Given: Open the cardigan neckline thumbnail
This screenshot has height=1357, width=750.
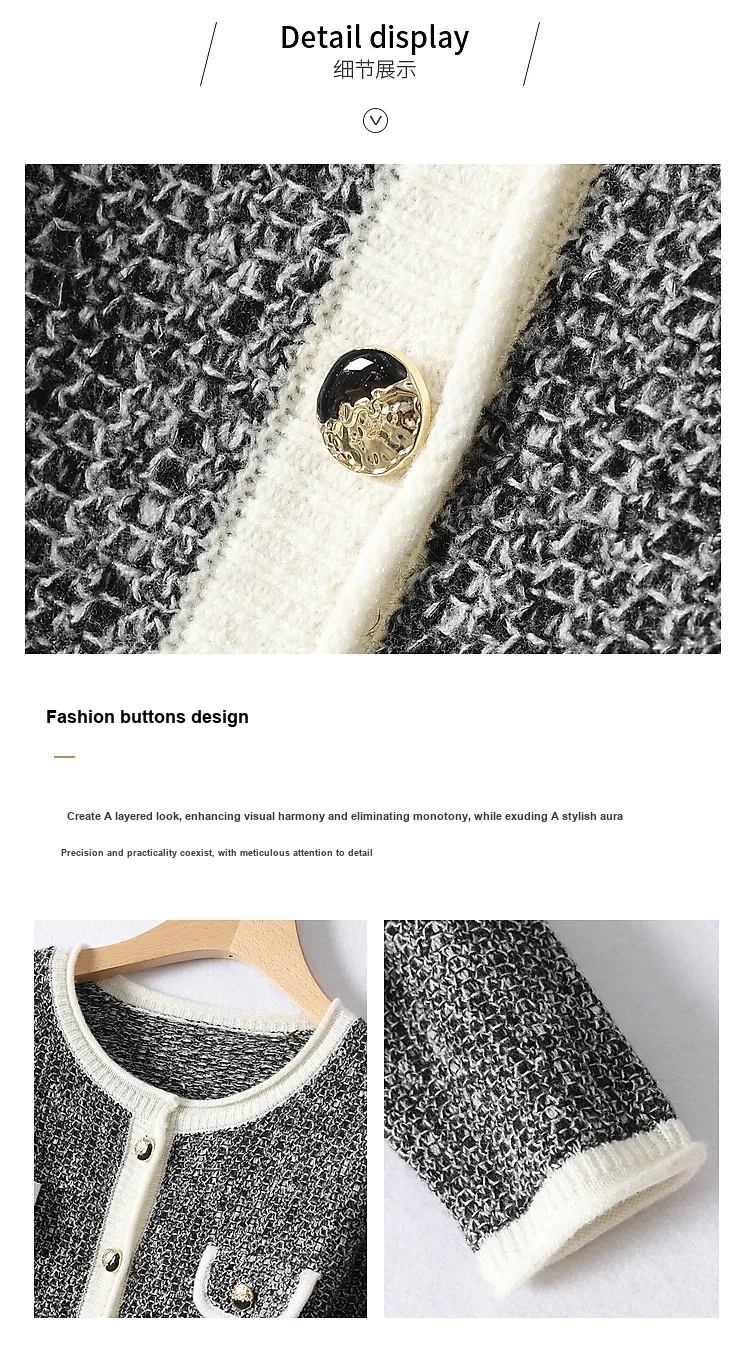Looking at the screenshot, I should coord(200,1119).
